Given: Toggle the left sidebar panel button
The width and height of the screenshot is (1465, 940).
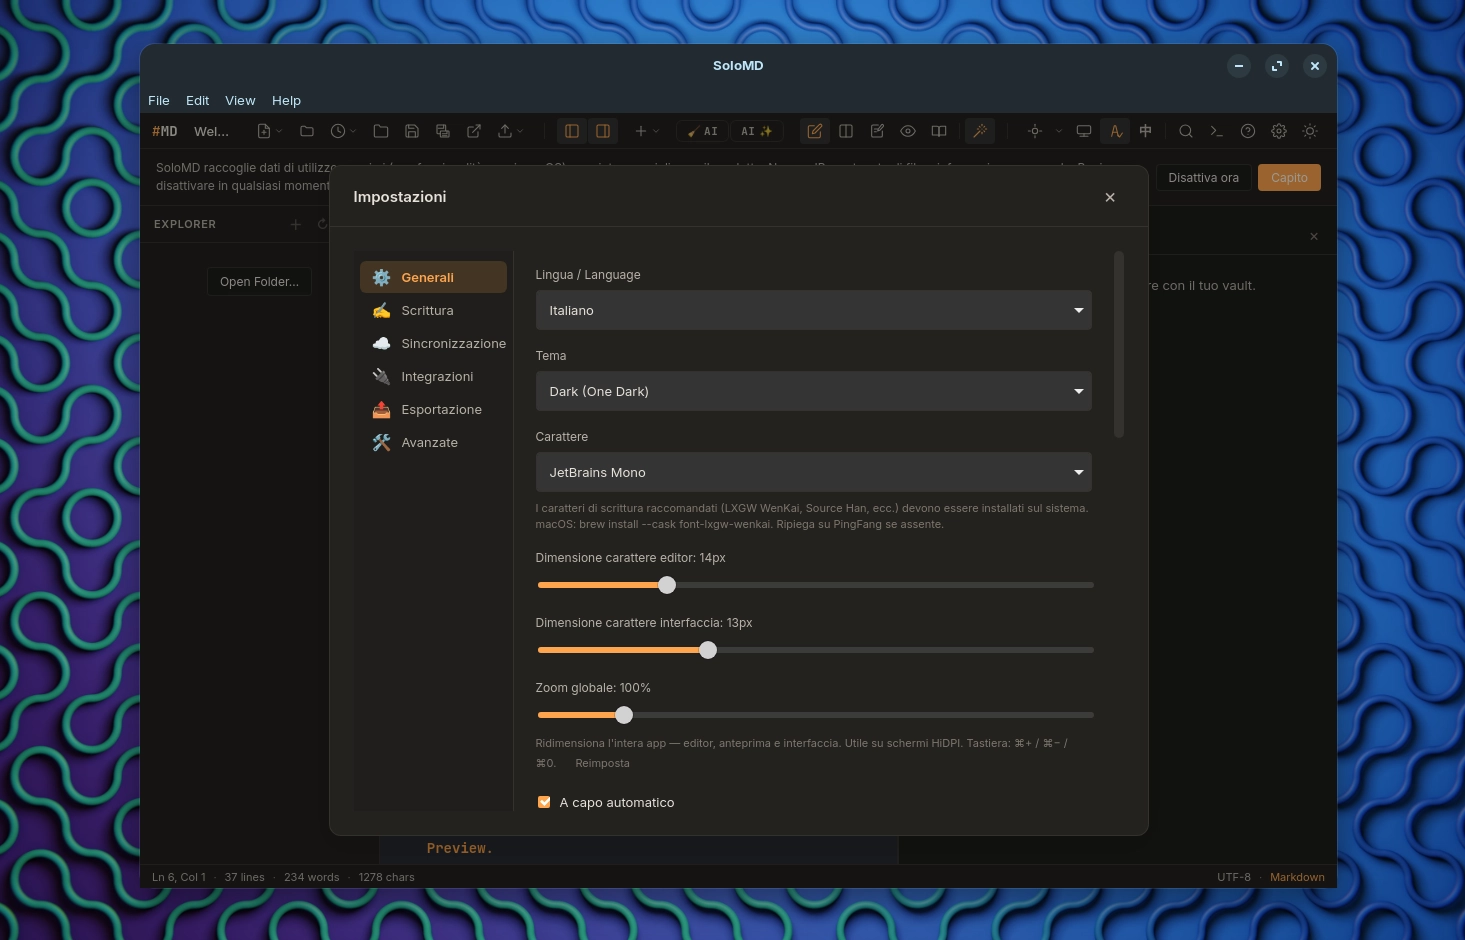Looking at the screenshot, I should (x=572, y=131).
